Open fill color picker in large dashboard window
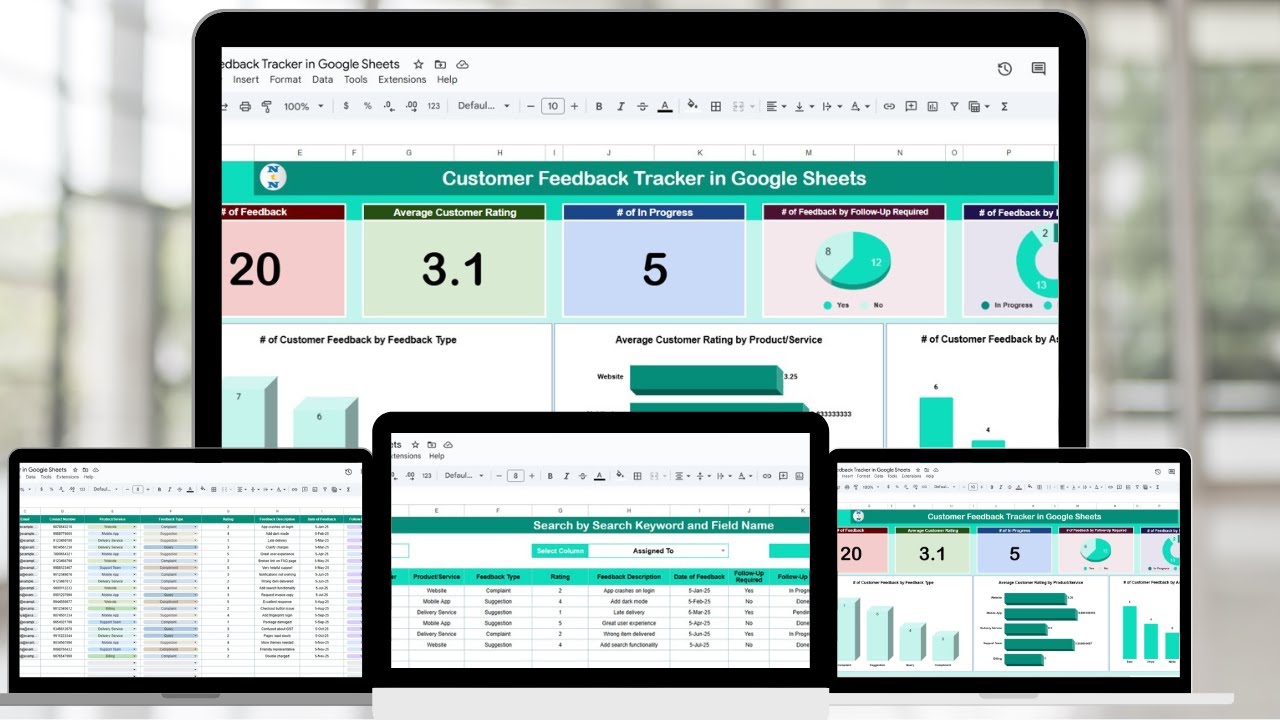 click(x=692, y=106)
